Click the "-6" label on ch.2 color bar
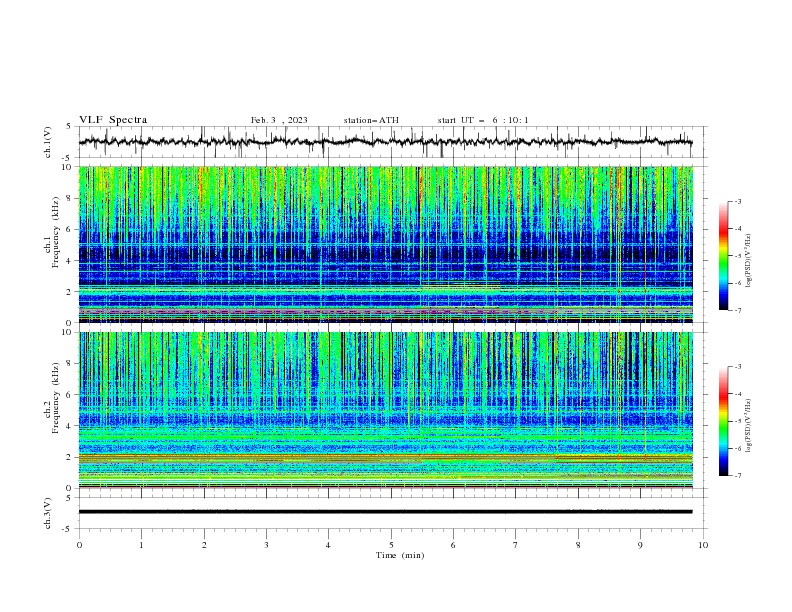This screenshot has width=792, height=612. click(x=737, y=448)
